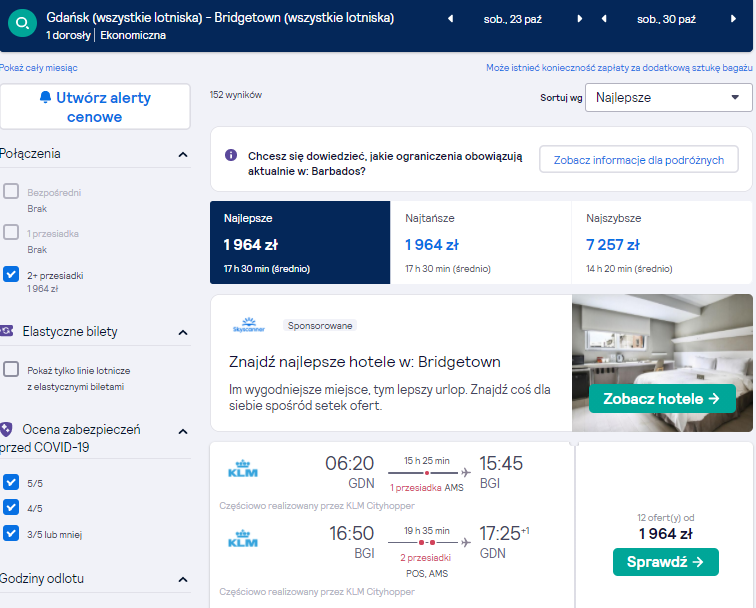Advance return date after sob., 30 paź
The height and width of the screenshot is (608, 756).
point(733,19)
